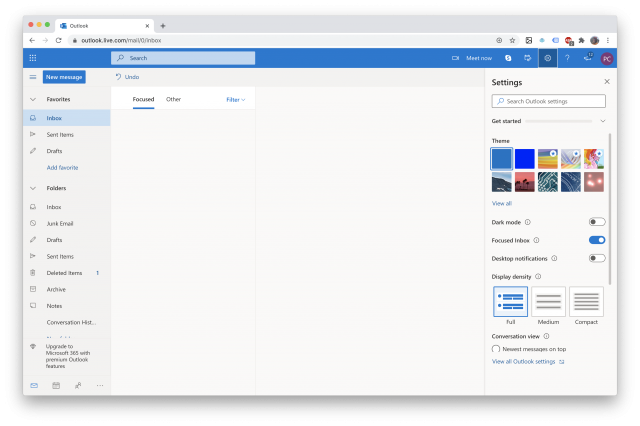
Task: Open the Filter dropdown
Action: [236, 100]
